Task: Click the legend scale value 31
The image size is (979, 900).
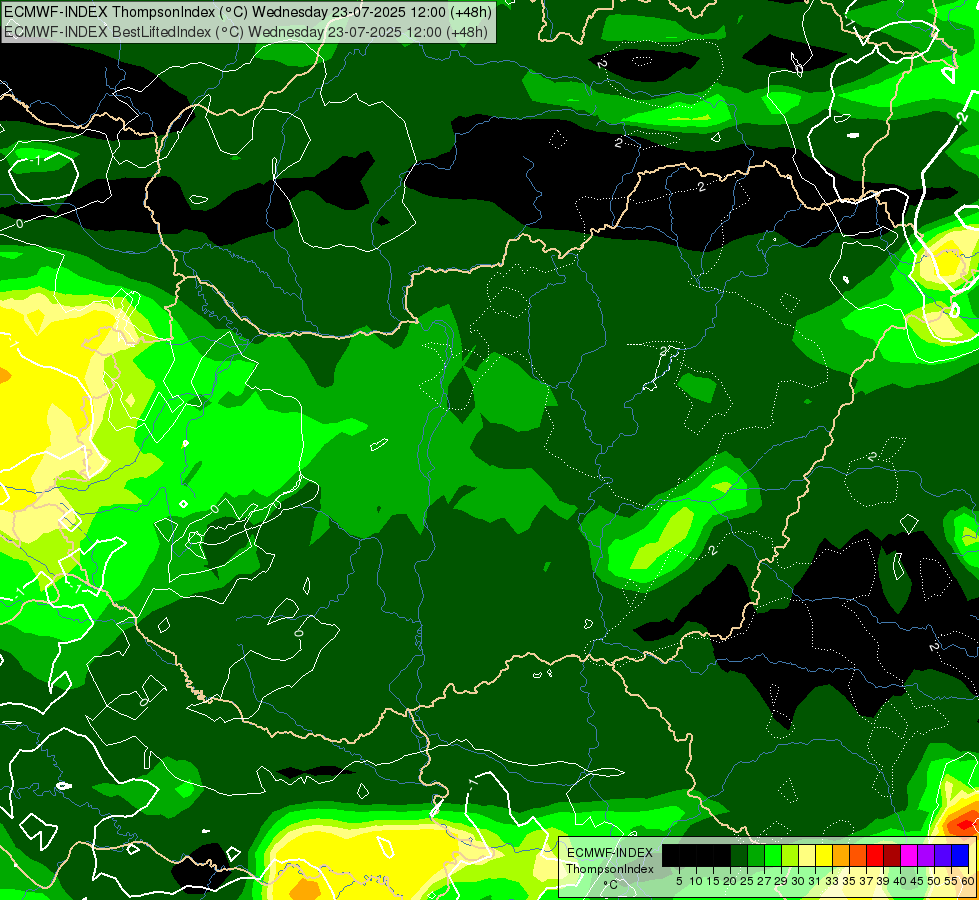Action: coord(815,881)
